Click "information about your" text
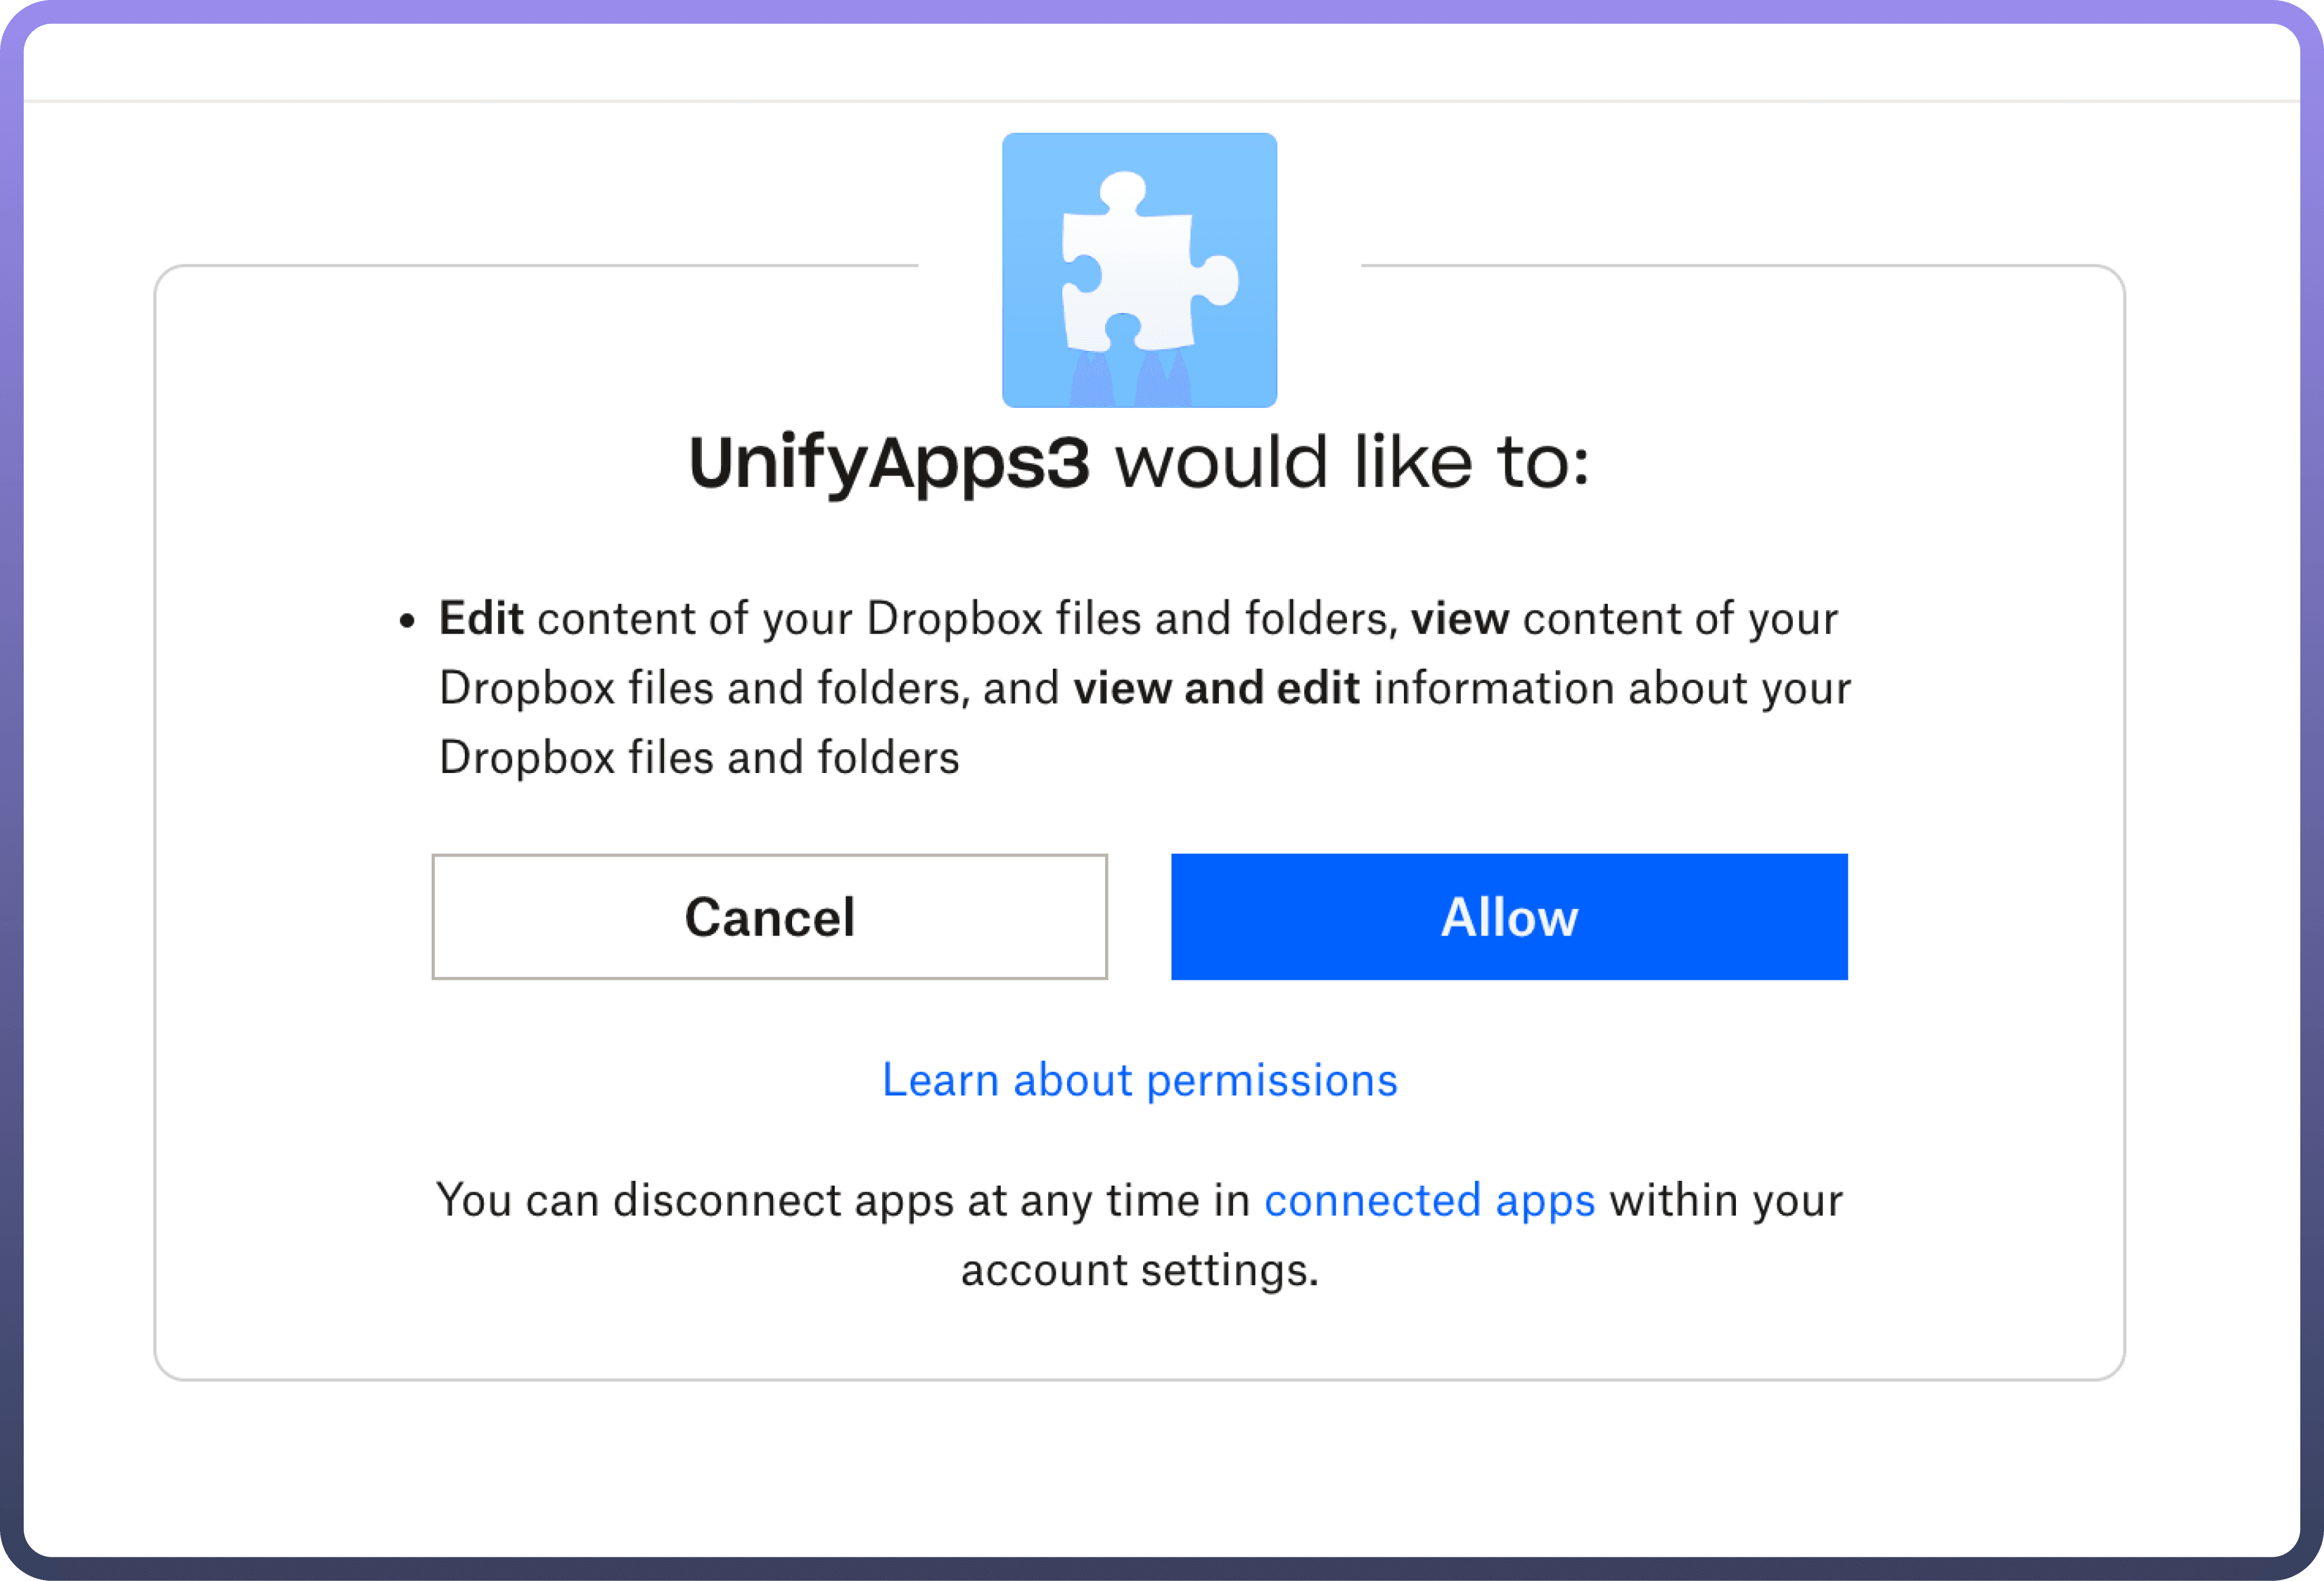2324x1581 pixels. (x=1612, y=689)
